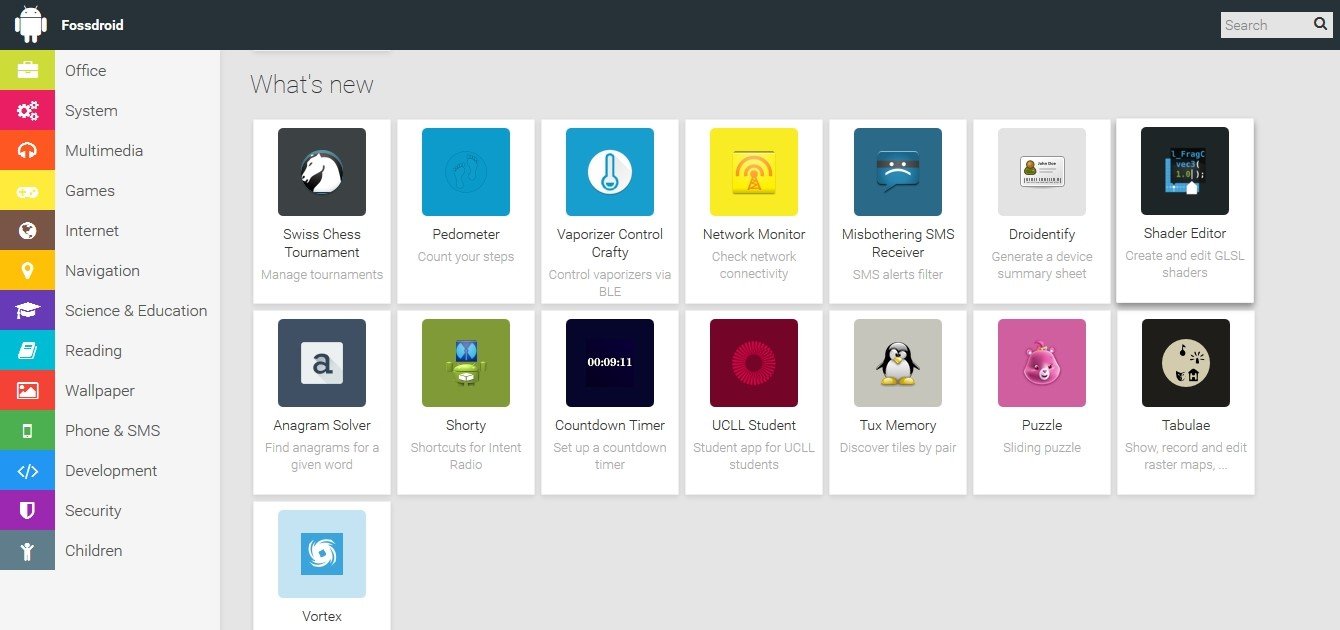This screenshot has width=1340, height=630.
Task: Select the Games category
Action: [110, 190]
